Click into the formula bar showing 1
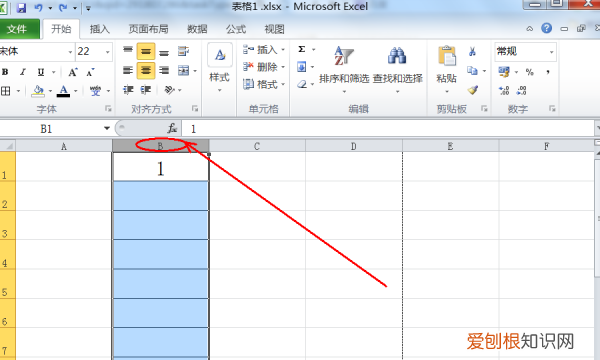Image resolution: width=600 pixels, height=360 pixels. [387, 129]
